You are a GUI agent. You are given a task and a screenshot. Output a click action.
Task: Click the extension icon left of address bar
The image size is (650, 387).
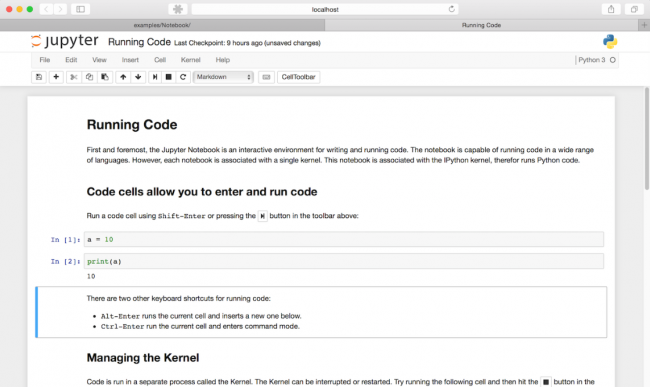pos(178,9)
